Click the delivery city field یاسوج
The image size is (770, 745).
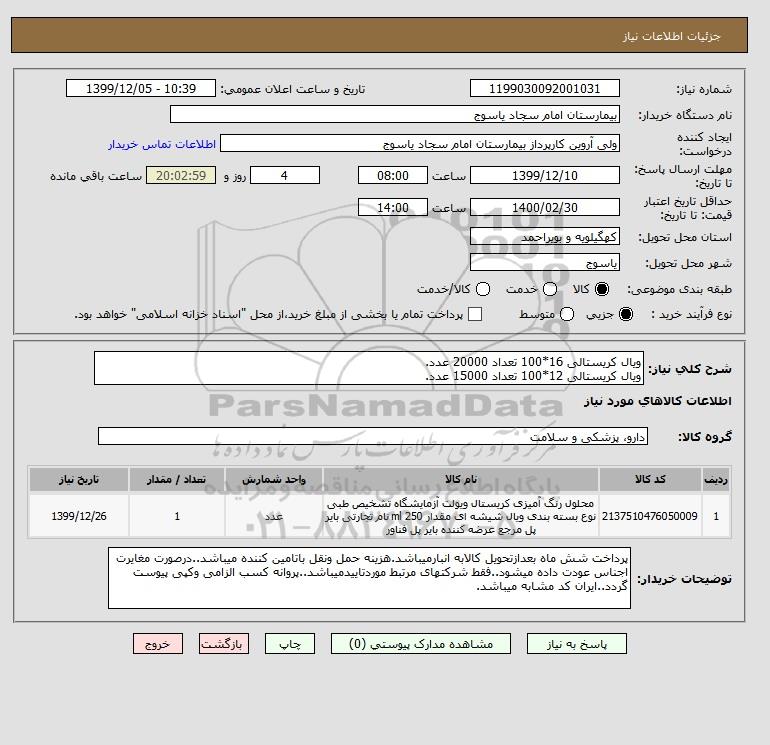pos(545,263)
